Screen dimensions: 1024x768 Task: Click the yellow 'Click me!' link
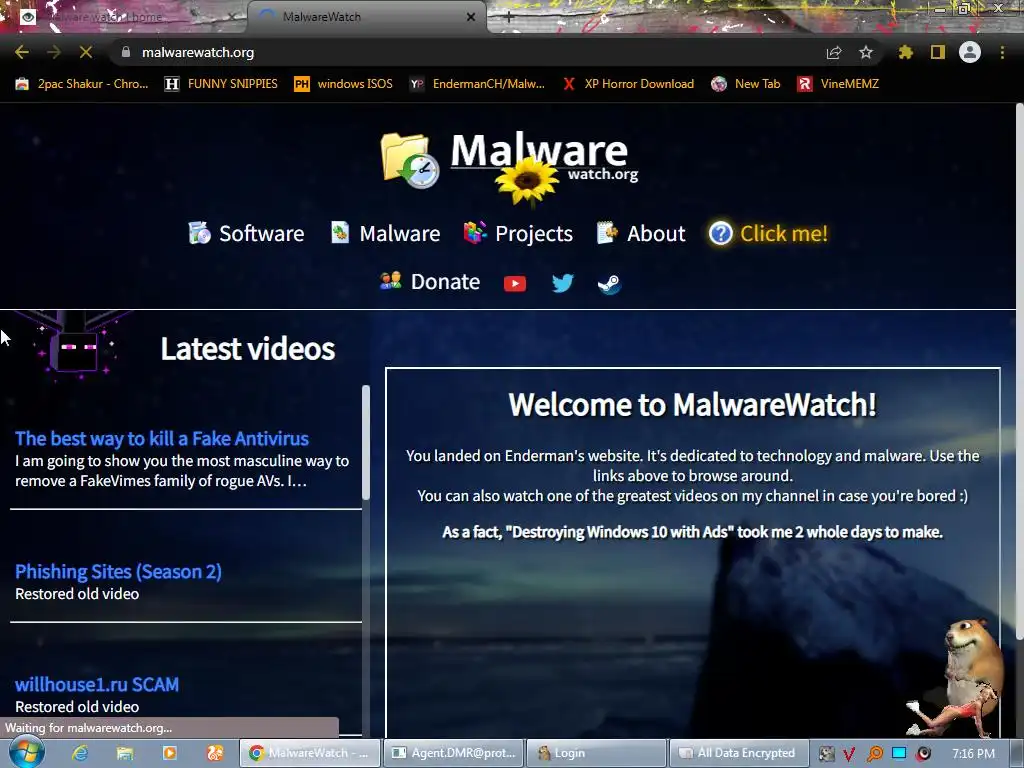click(769, 233)
